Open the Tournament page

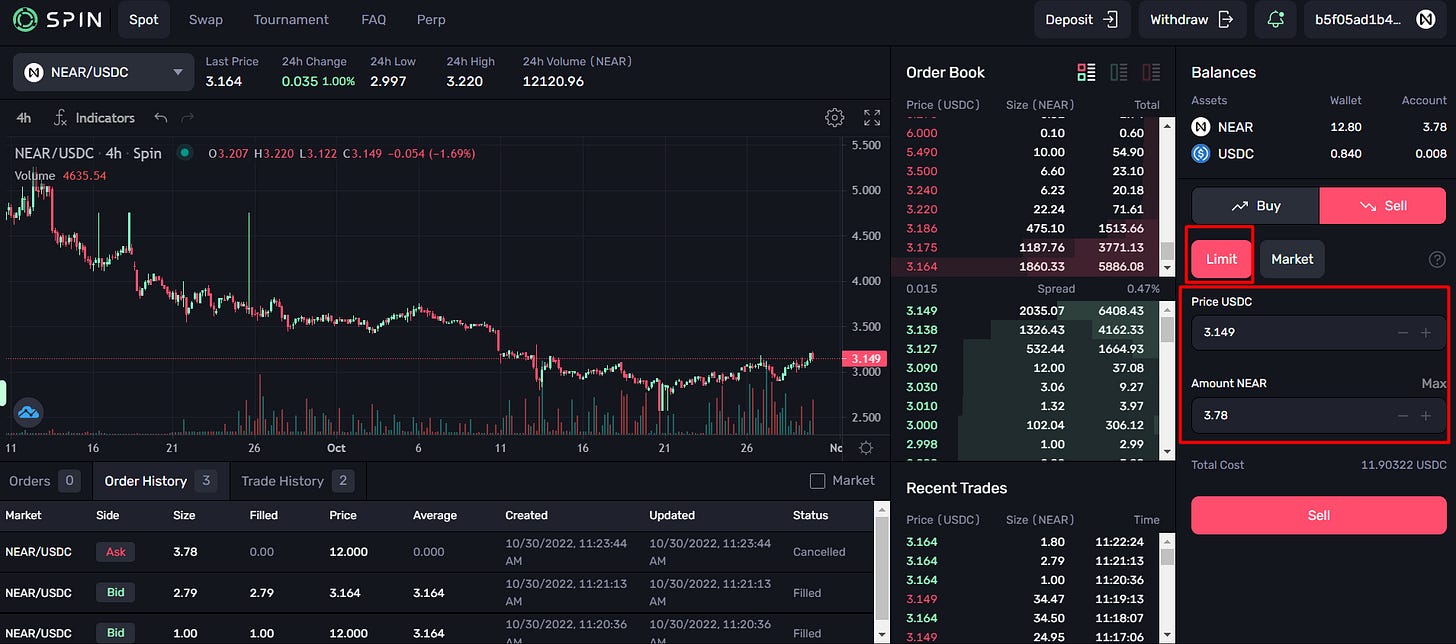[291, 19]
